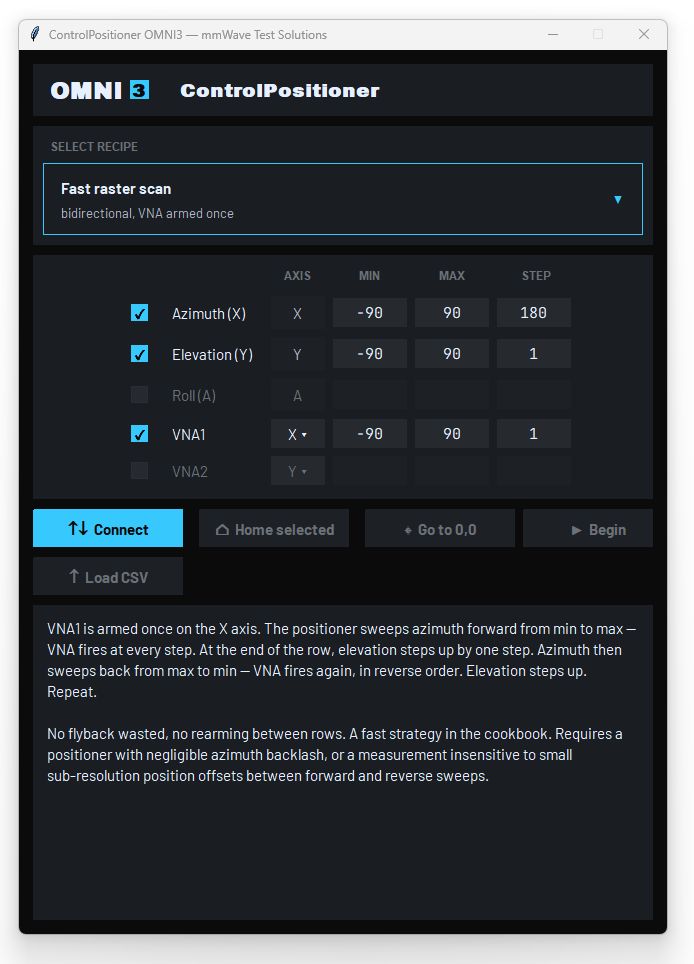Click the Elevation MIN field
Viewport: 694px width, 964px height.
(x=369, y=354)
